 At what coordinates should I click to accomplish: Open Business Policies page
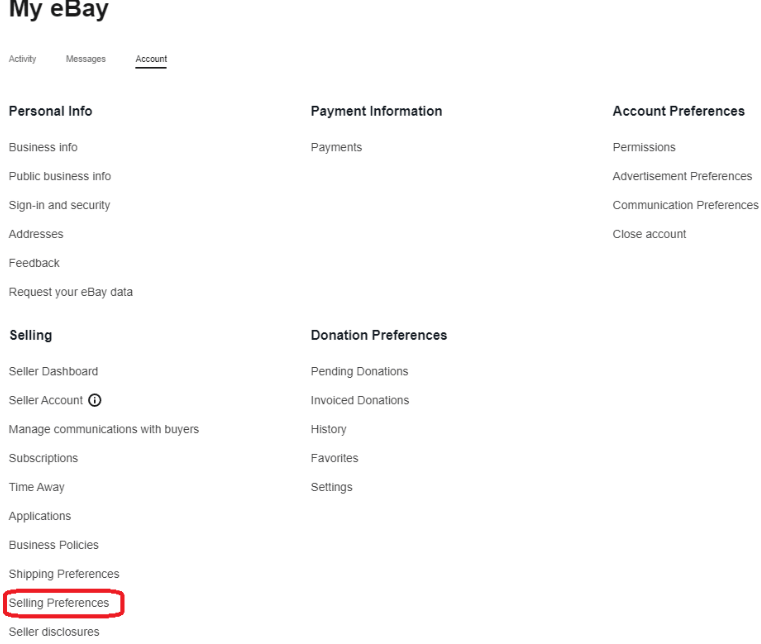[x=53, y=545]
